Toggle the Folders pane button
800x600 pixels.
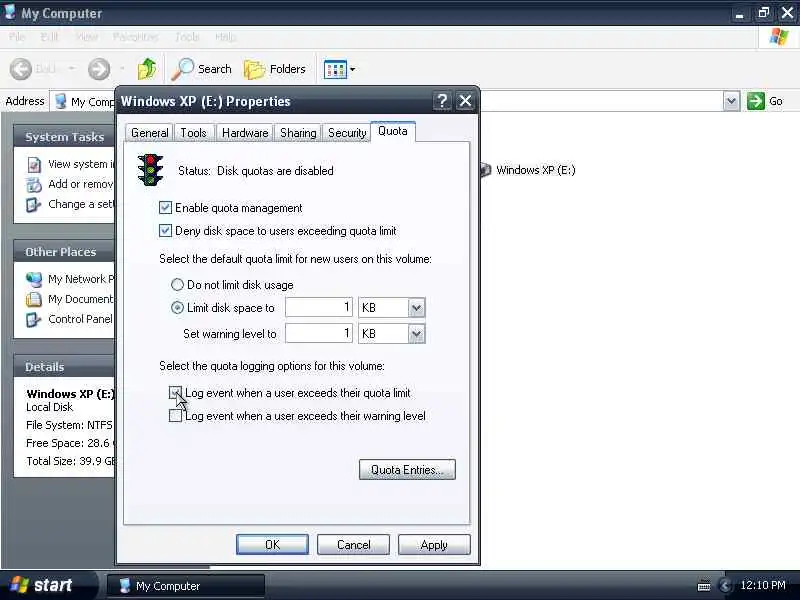(x=274, y=69)
